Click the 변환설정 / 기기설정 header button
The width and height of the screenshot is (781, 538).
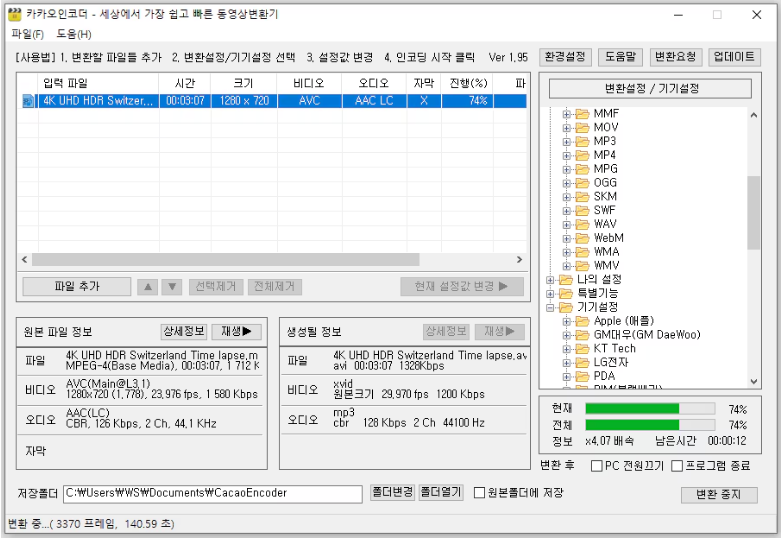[651, 89]
